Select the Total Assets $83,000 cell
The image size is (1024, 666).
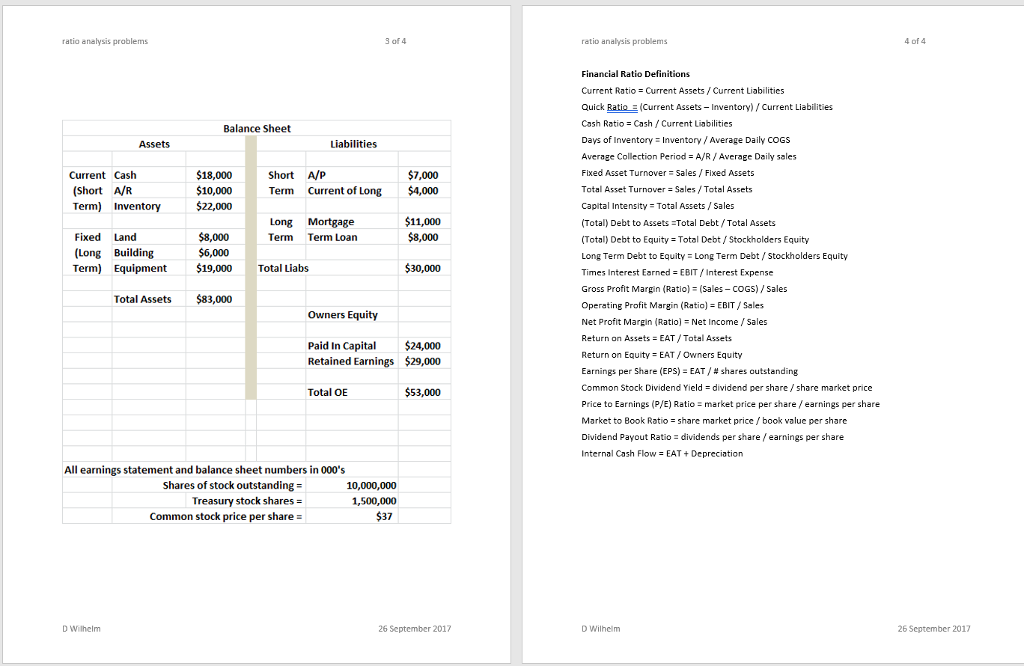point(214,299)
